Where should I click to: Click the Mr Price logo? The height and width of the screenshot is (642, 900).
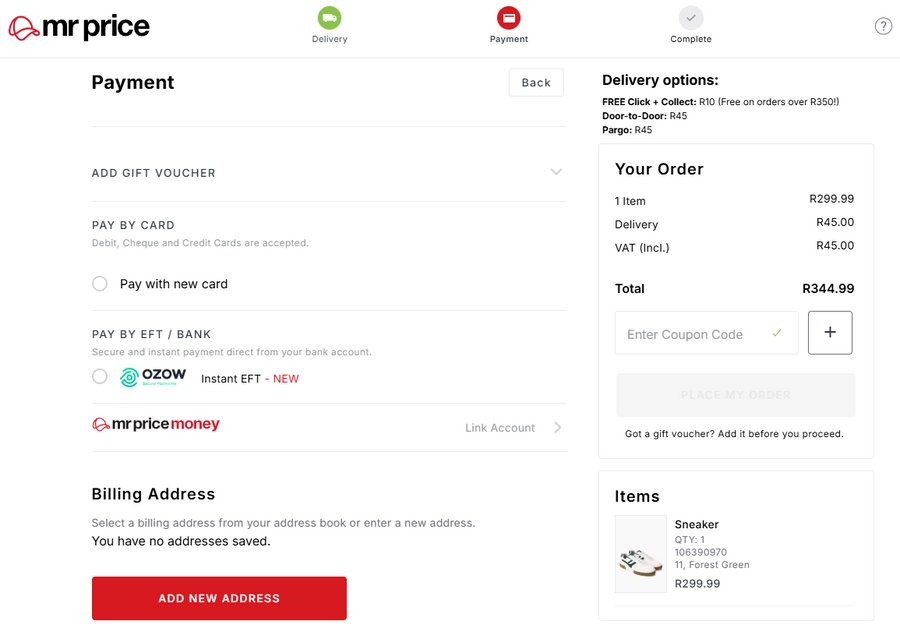(x=79, y=27)
